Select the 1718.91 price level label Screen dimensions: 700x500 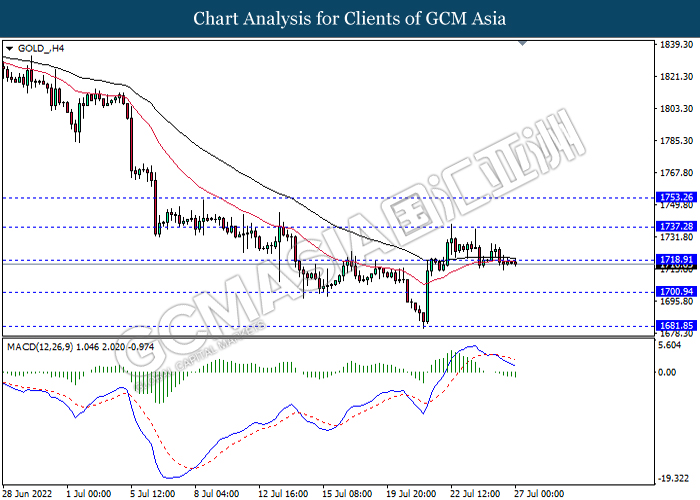click(675, 260)
